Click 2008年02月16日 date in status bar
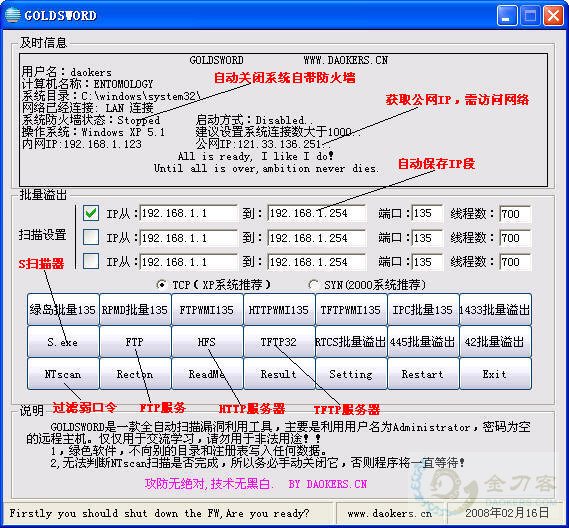The image size is (569, 528). coord(507,513)
